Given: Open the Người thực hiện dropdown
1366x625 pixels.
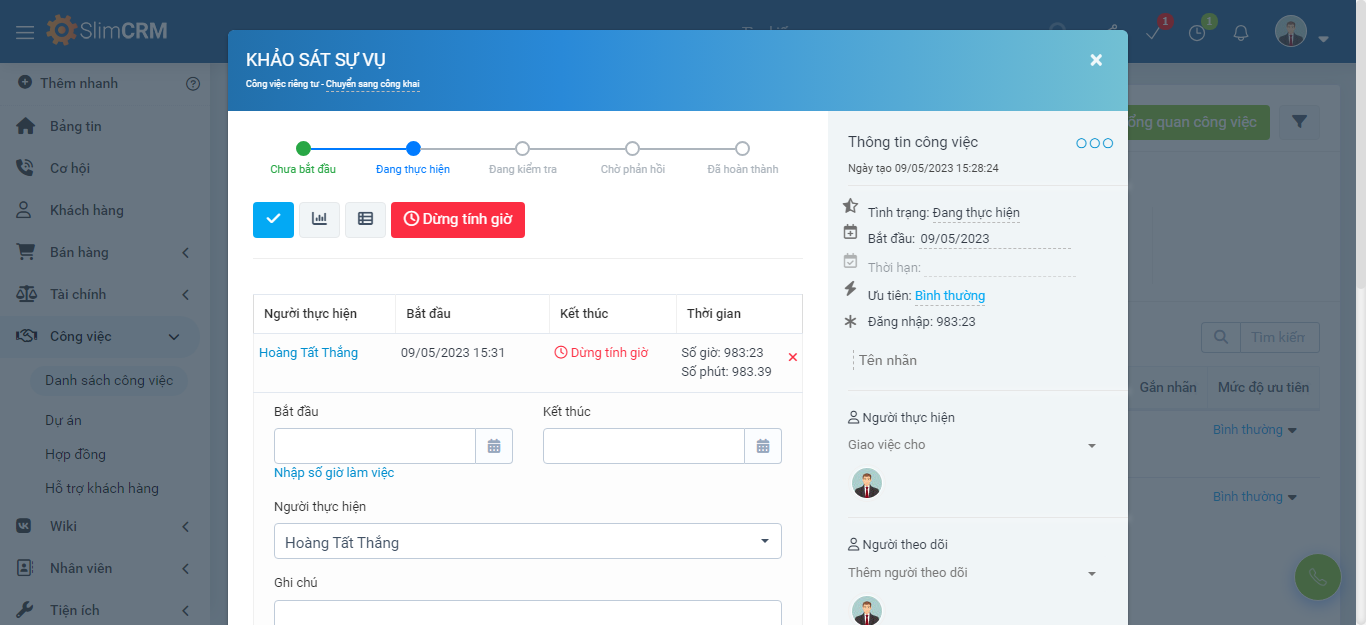Looking at the screenshot, I should click(527, 542).
